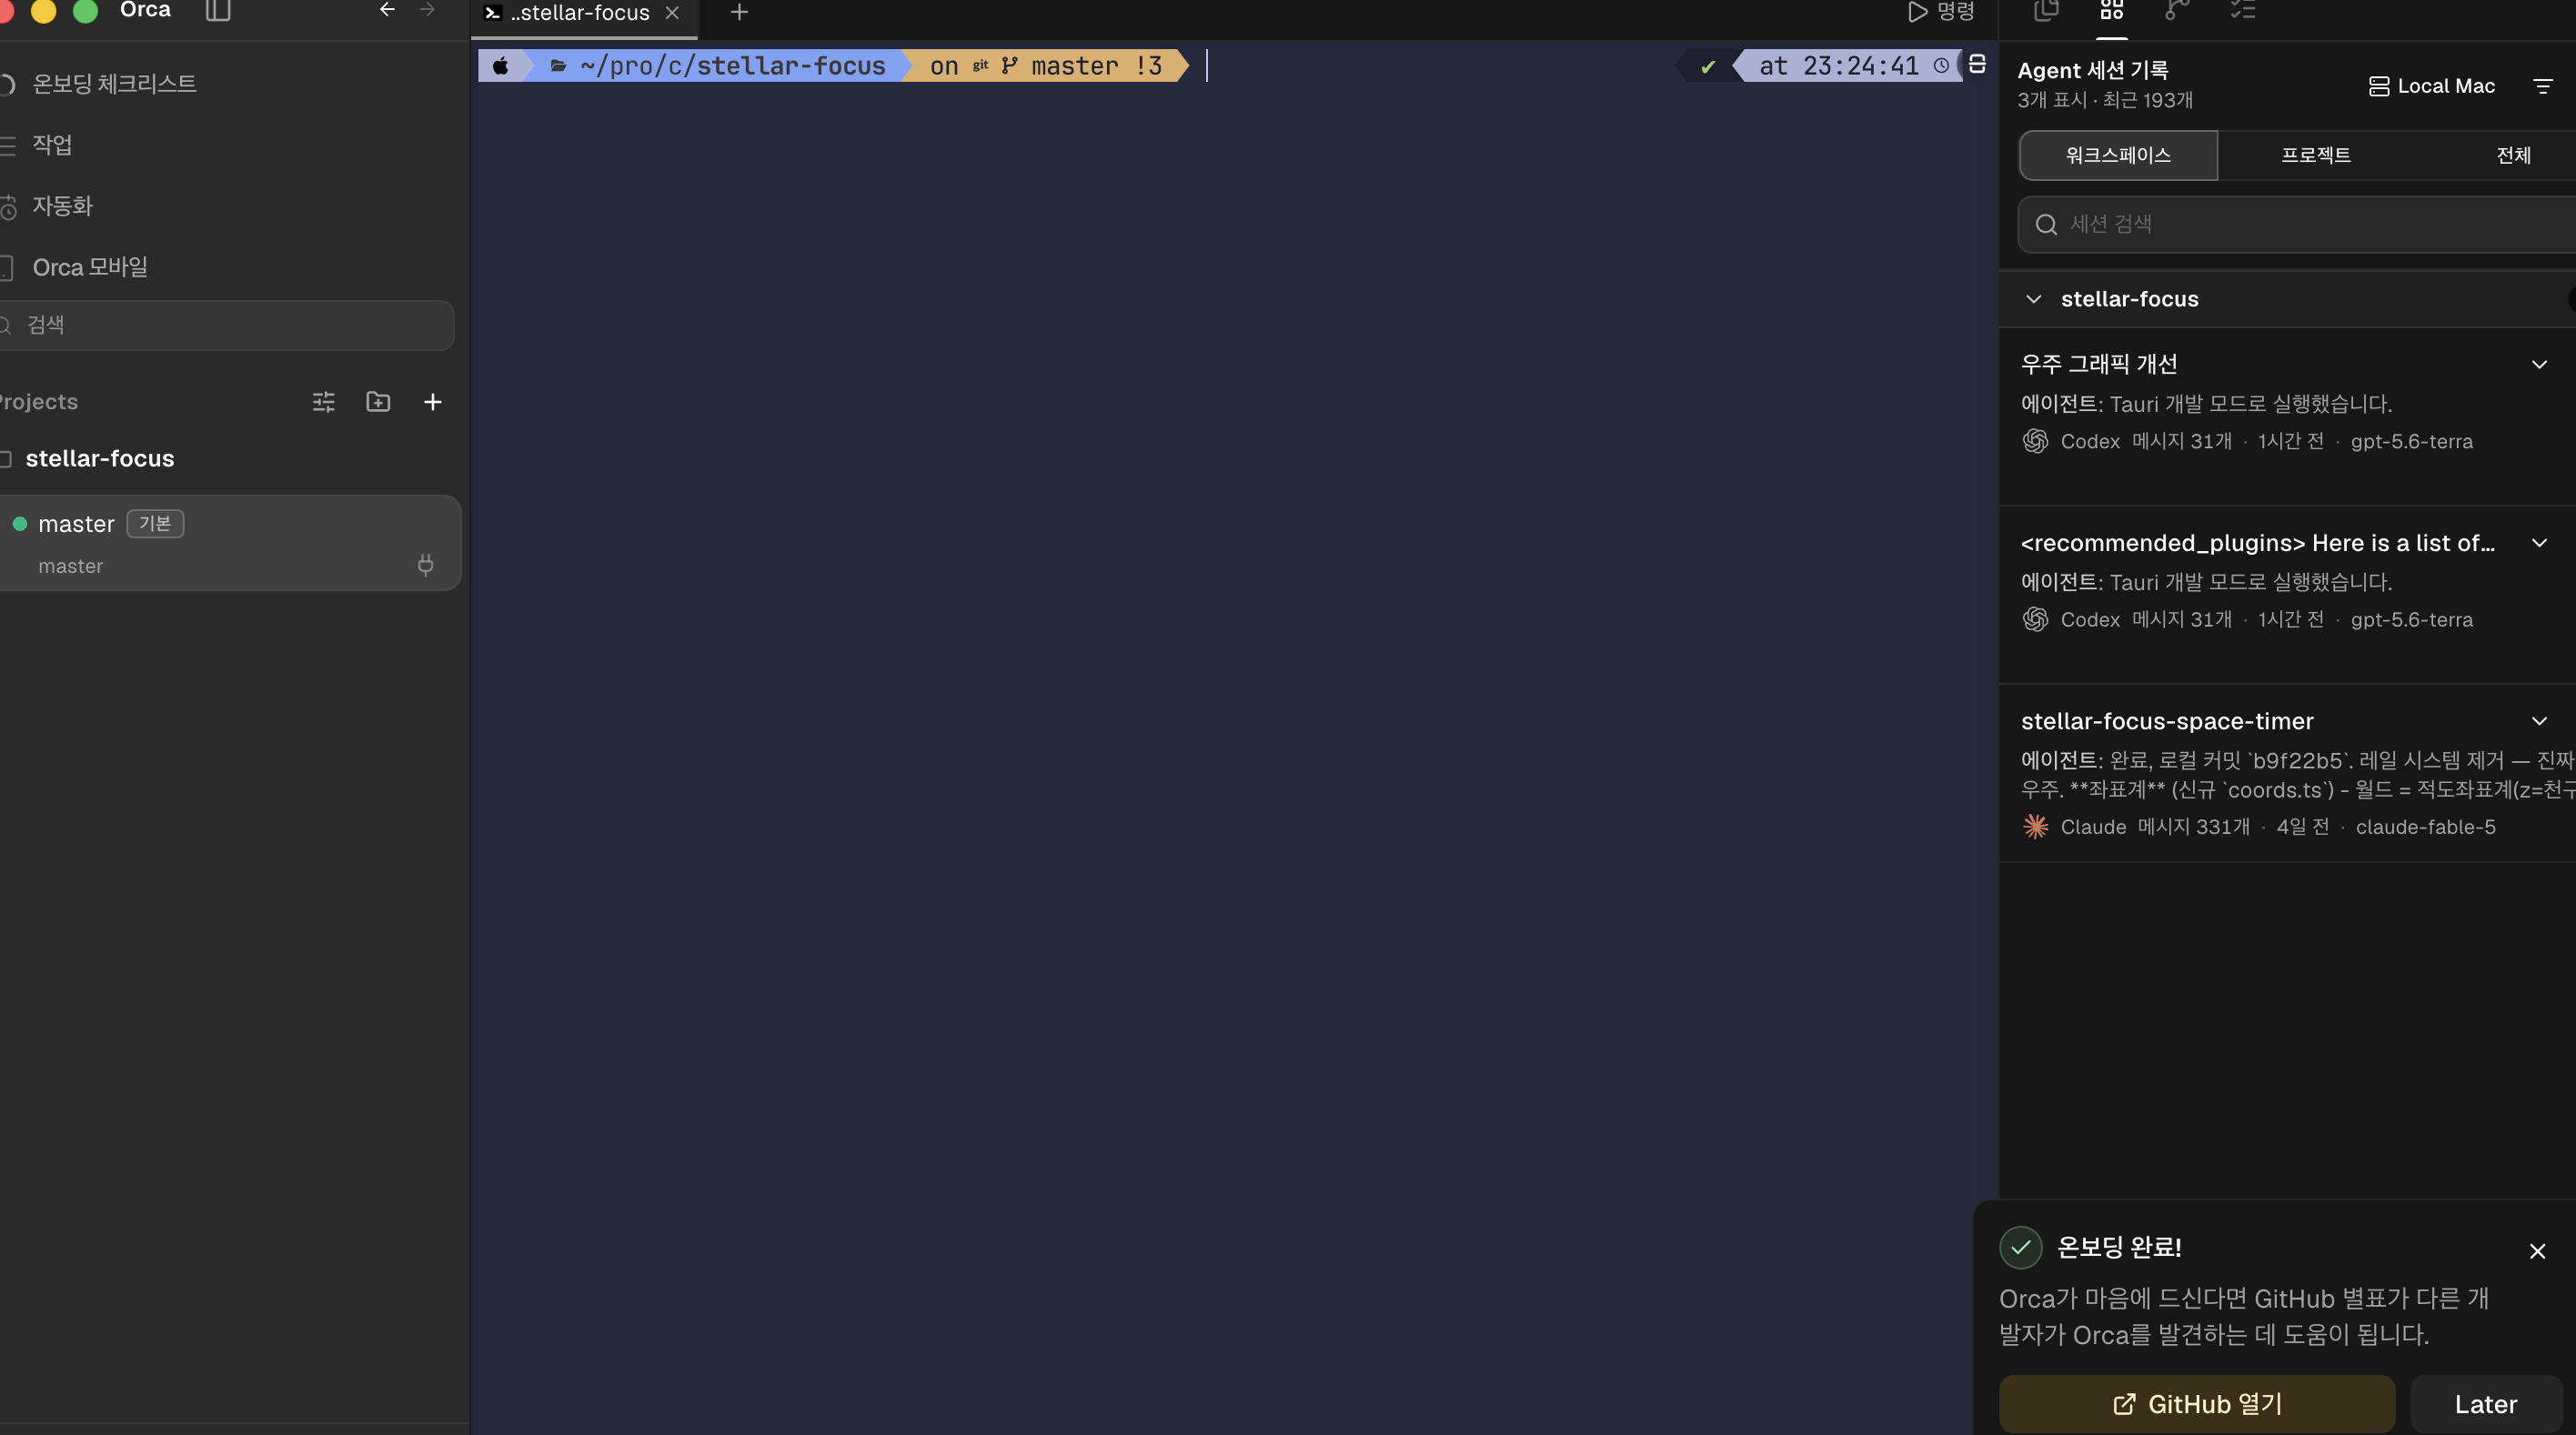Select the 워크스페이스 tab
The height and width of the screenshot is (1435, 2576).
coord(2118,155)
